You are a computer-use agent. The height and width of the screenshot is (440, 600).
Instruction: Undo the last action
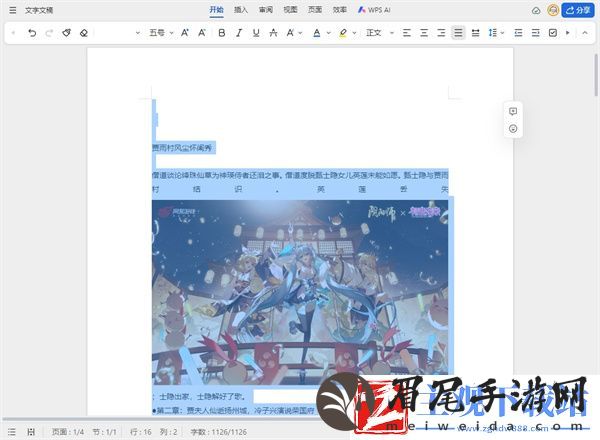32,33
